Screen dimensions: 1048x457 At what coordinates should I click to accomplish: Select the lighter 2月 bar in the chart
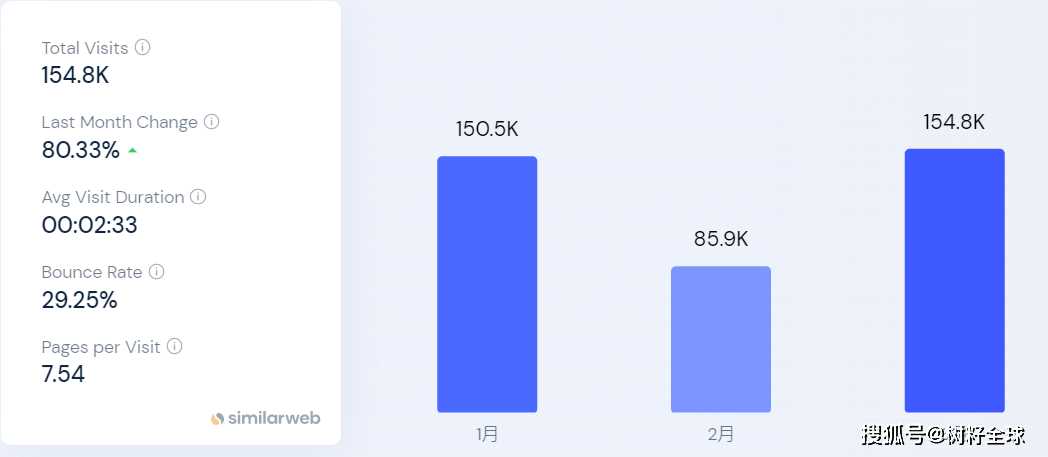[x=721, y=339]
